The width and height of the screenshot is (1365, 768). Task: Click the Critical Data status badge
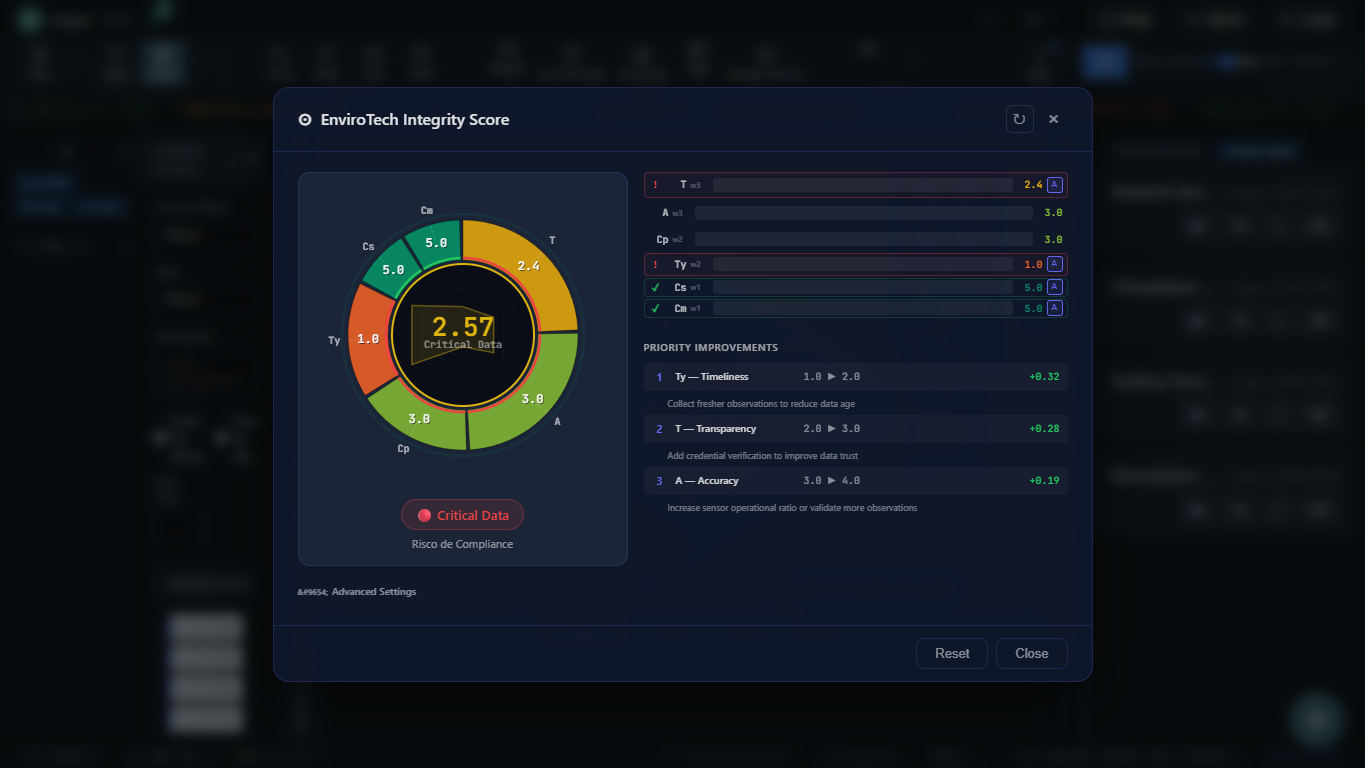[x=462, y=515]
